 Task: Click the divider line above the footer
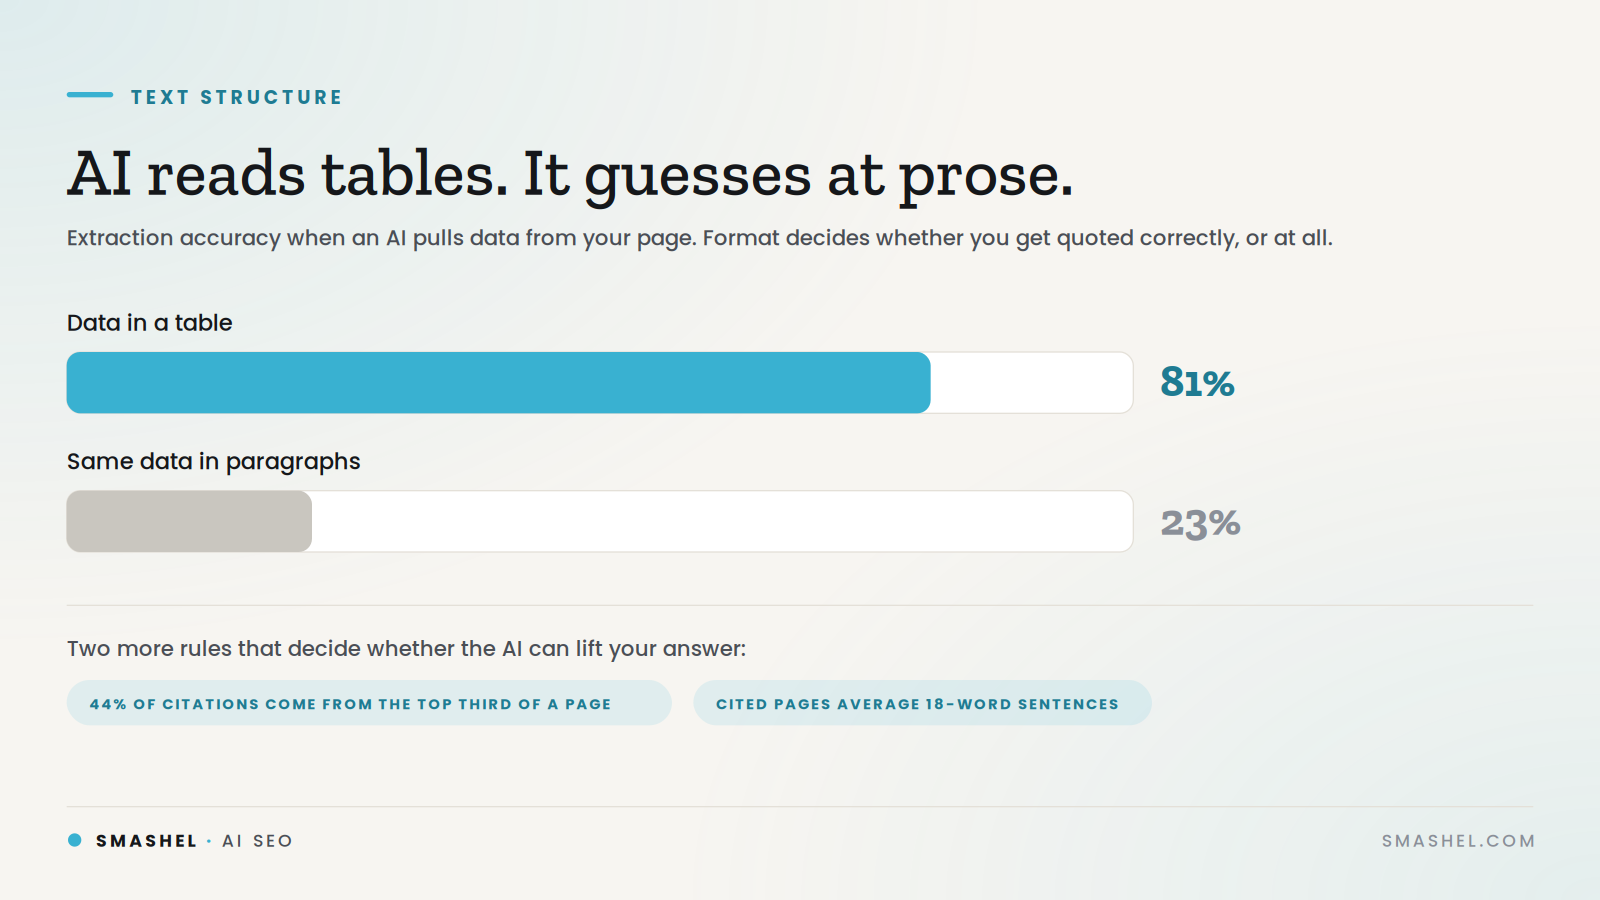(x=800, y=806)
